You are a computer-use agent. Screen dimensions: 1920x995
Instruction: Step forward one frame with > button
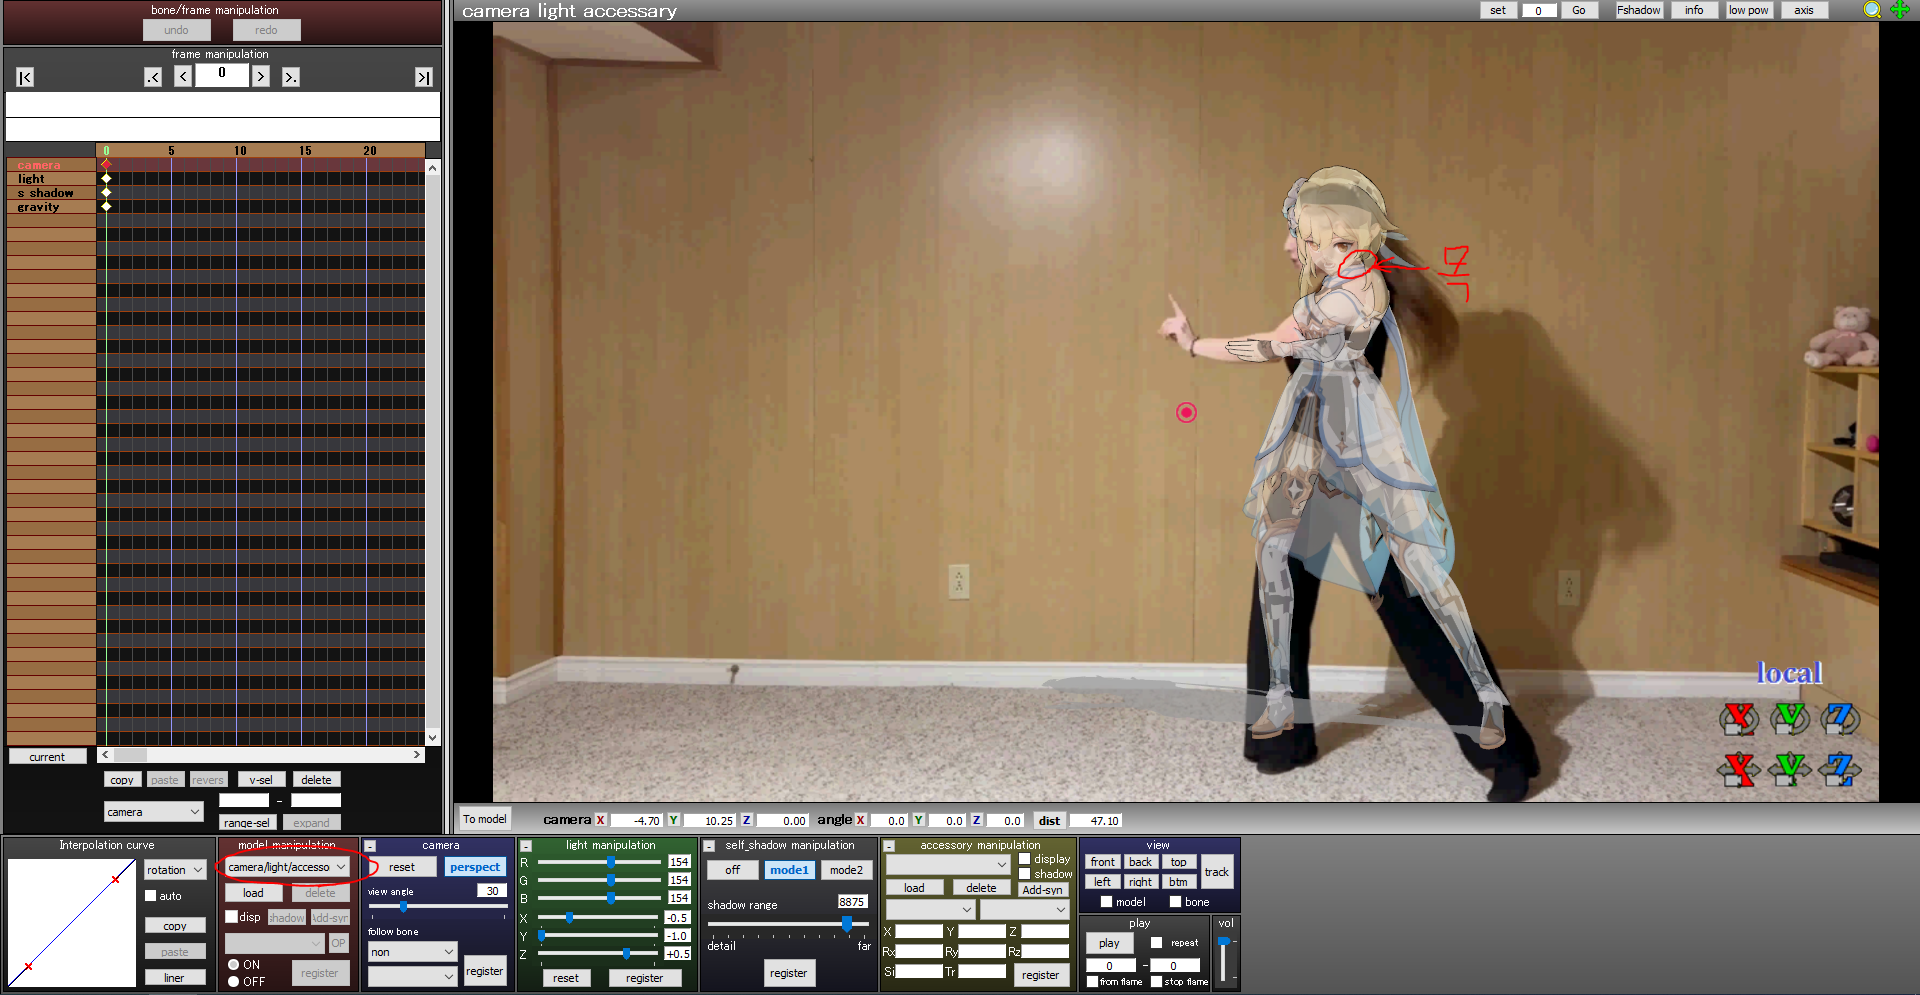pos(261,77)
